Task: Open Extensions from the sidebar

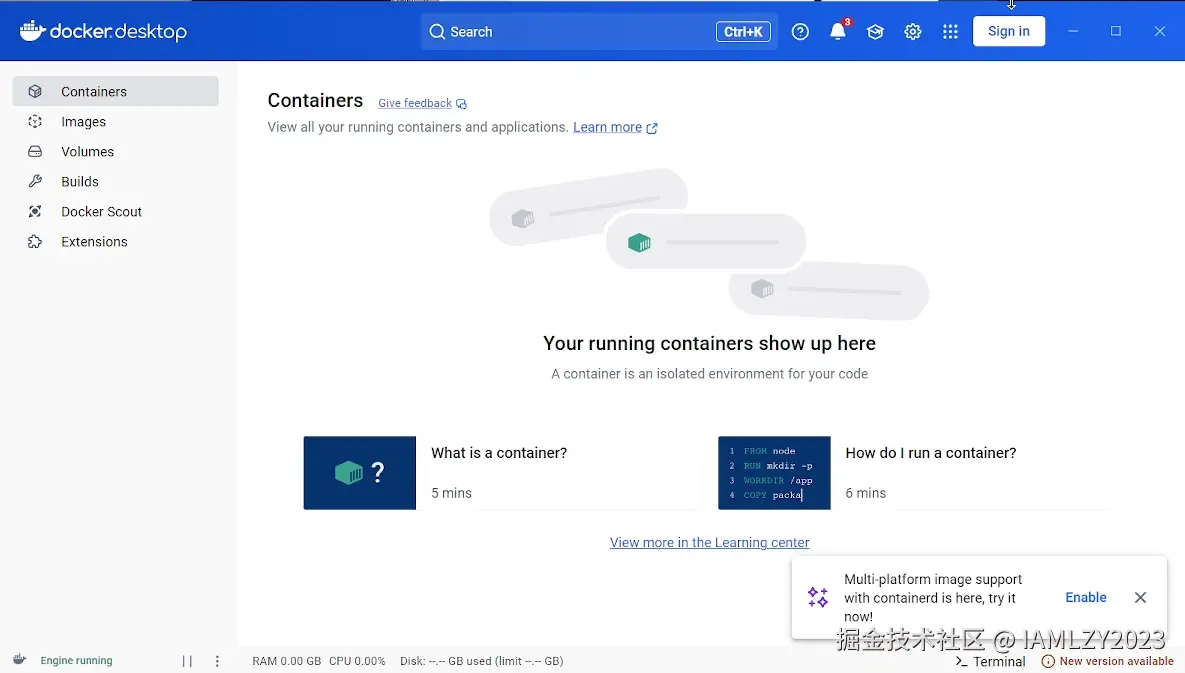Action: 116,242
